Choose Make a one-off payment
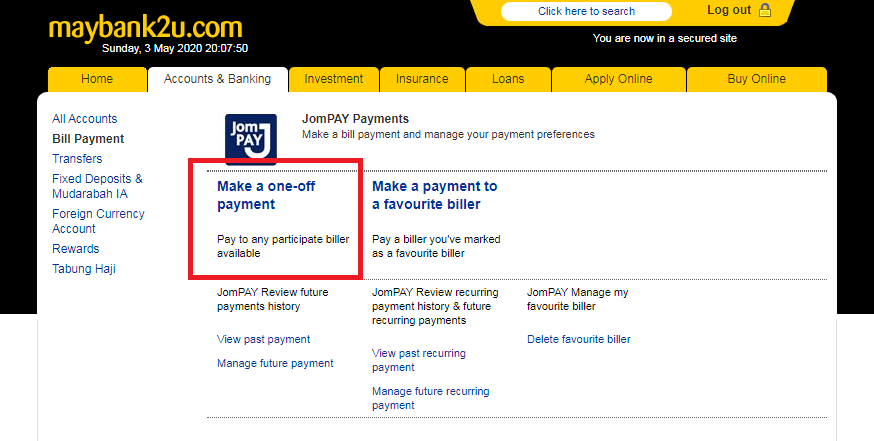Screen dimensions: 874x441 point(266,195)
